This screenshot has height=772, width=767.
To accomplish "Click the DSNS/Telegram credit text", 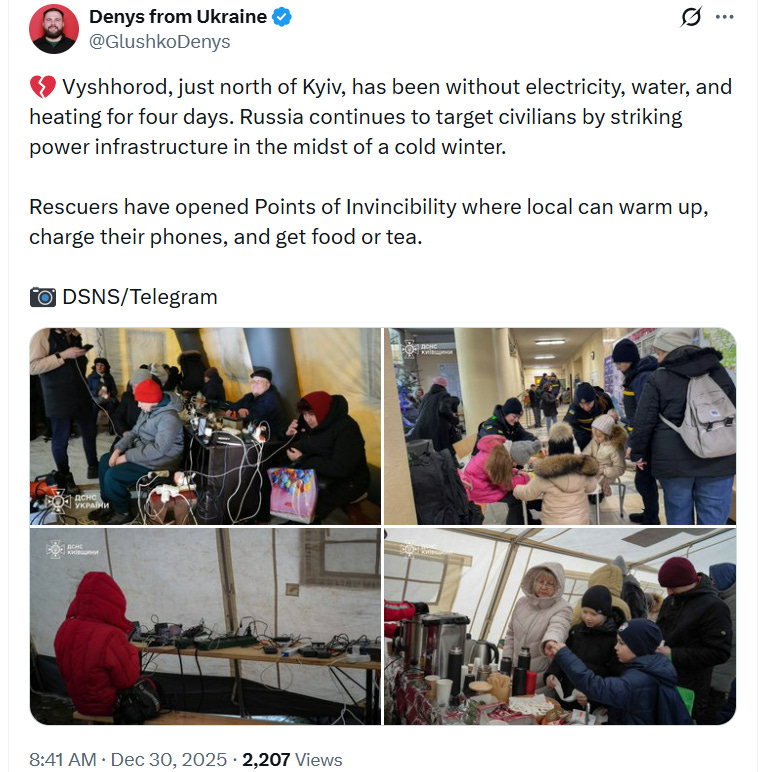I will tap(140, 297).
